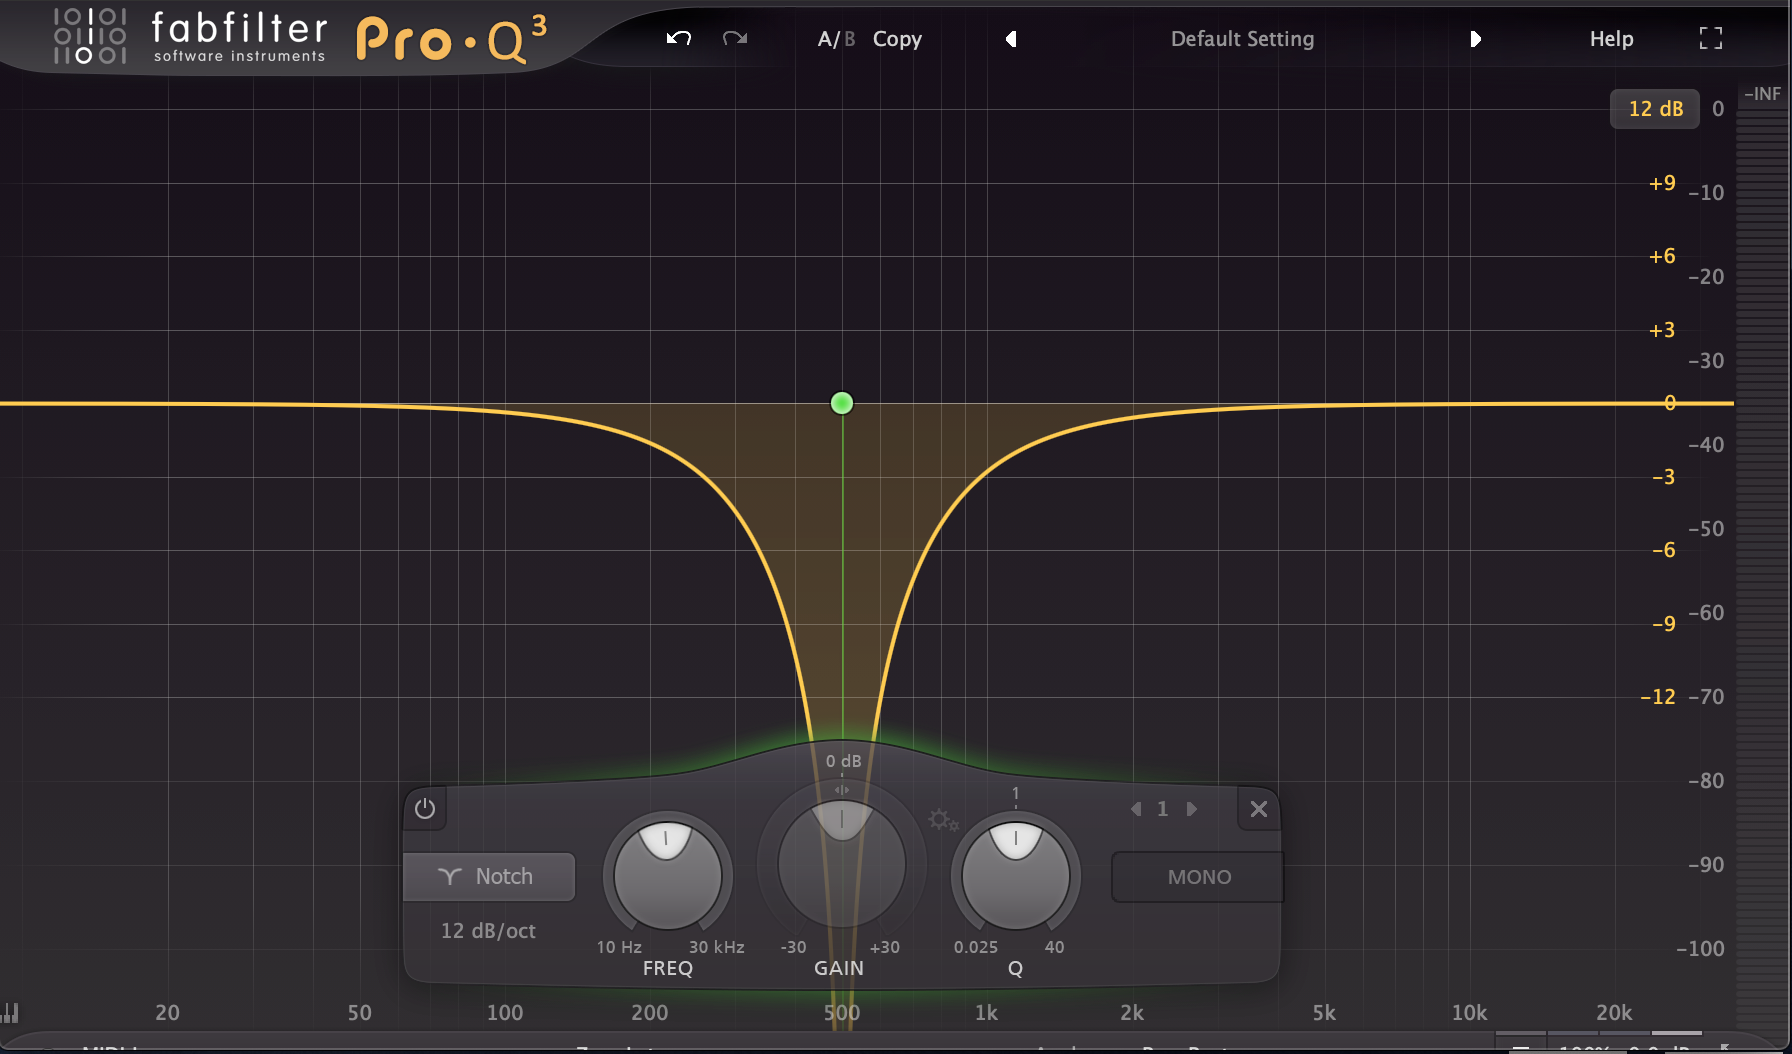Click the -INF output level meter label

[x=1762, y=94]
